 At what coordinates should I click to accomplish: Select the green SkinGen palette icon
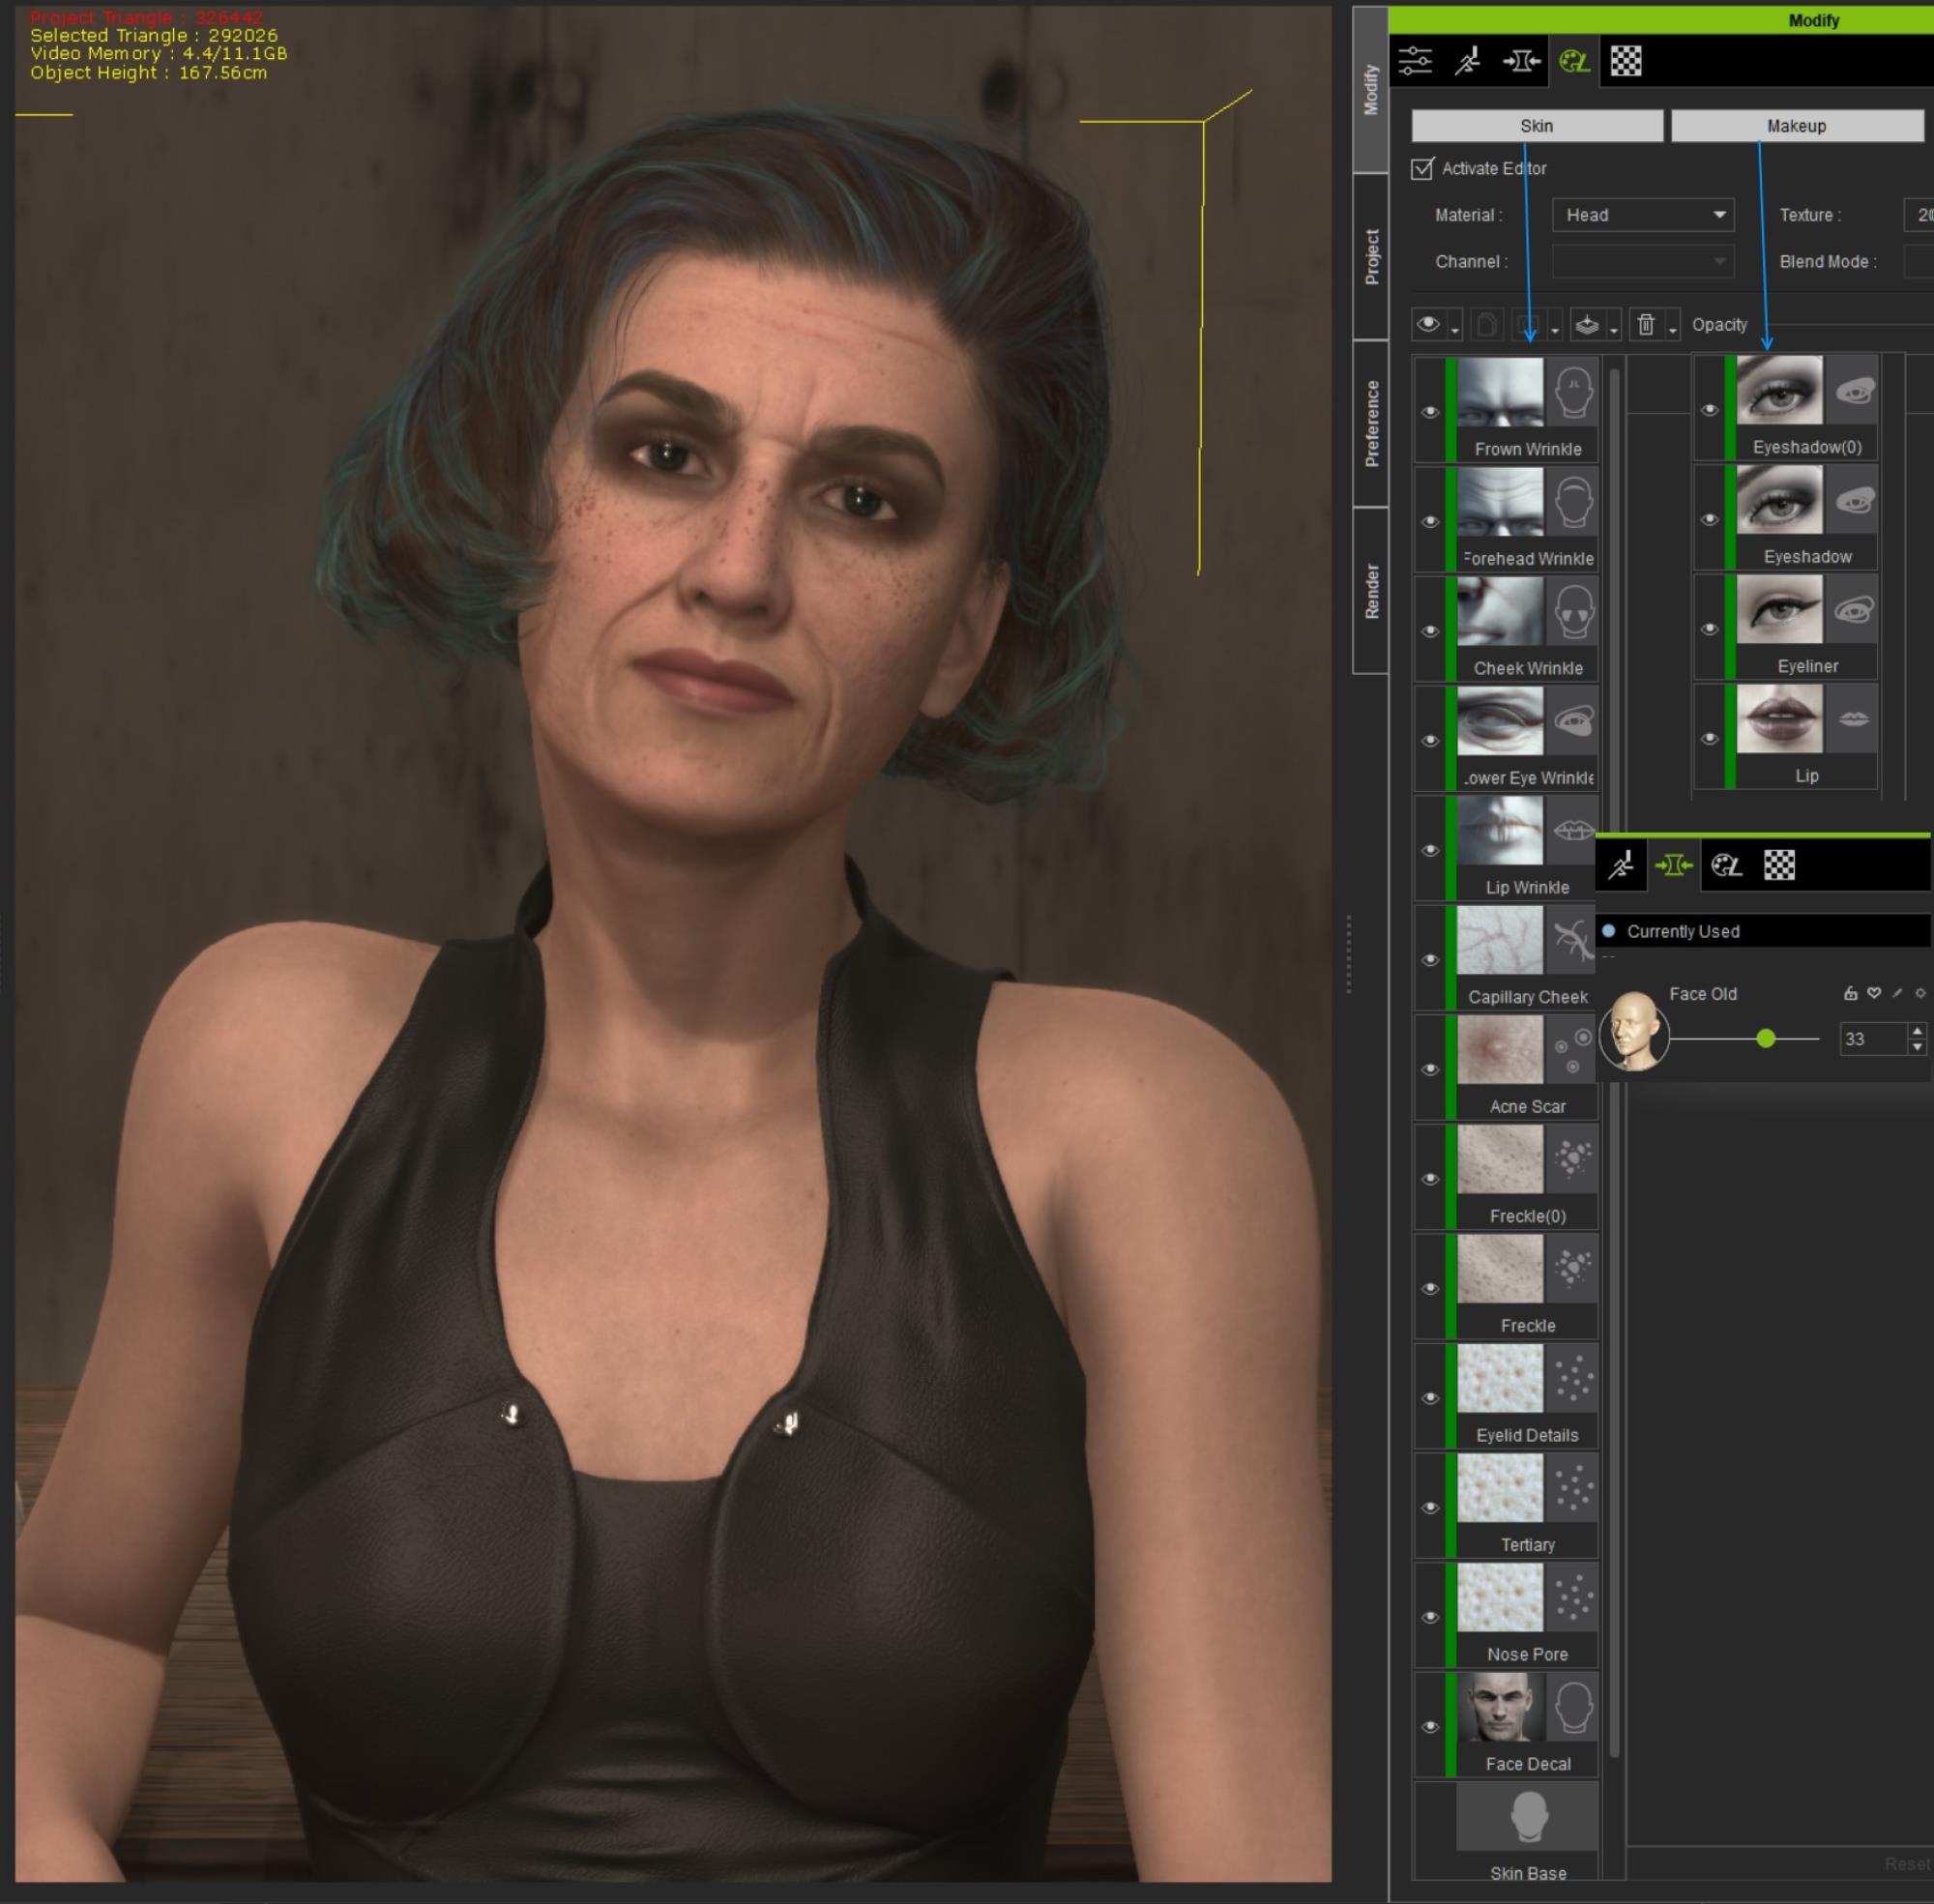pyautogui.click(x=1574, y=62)
